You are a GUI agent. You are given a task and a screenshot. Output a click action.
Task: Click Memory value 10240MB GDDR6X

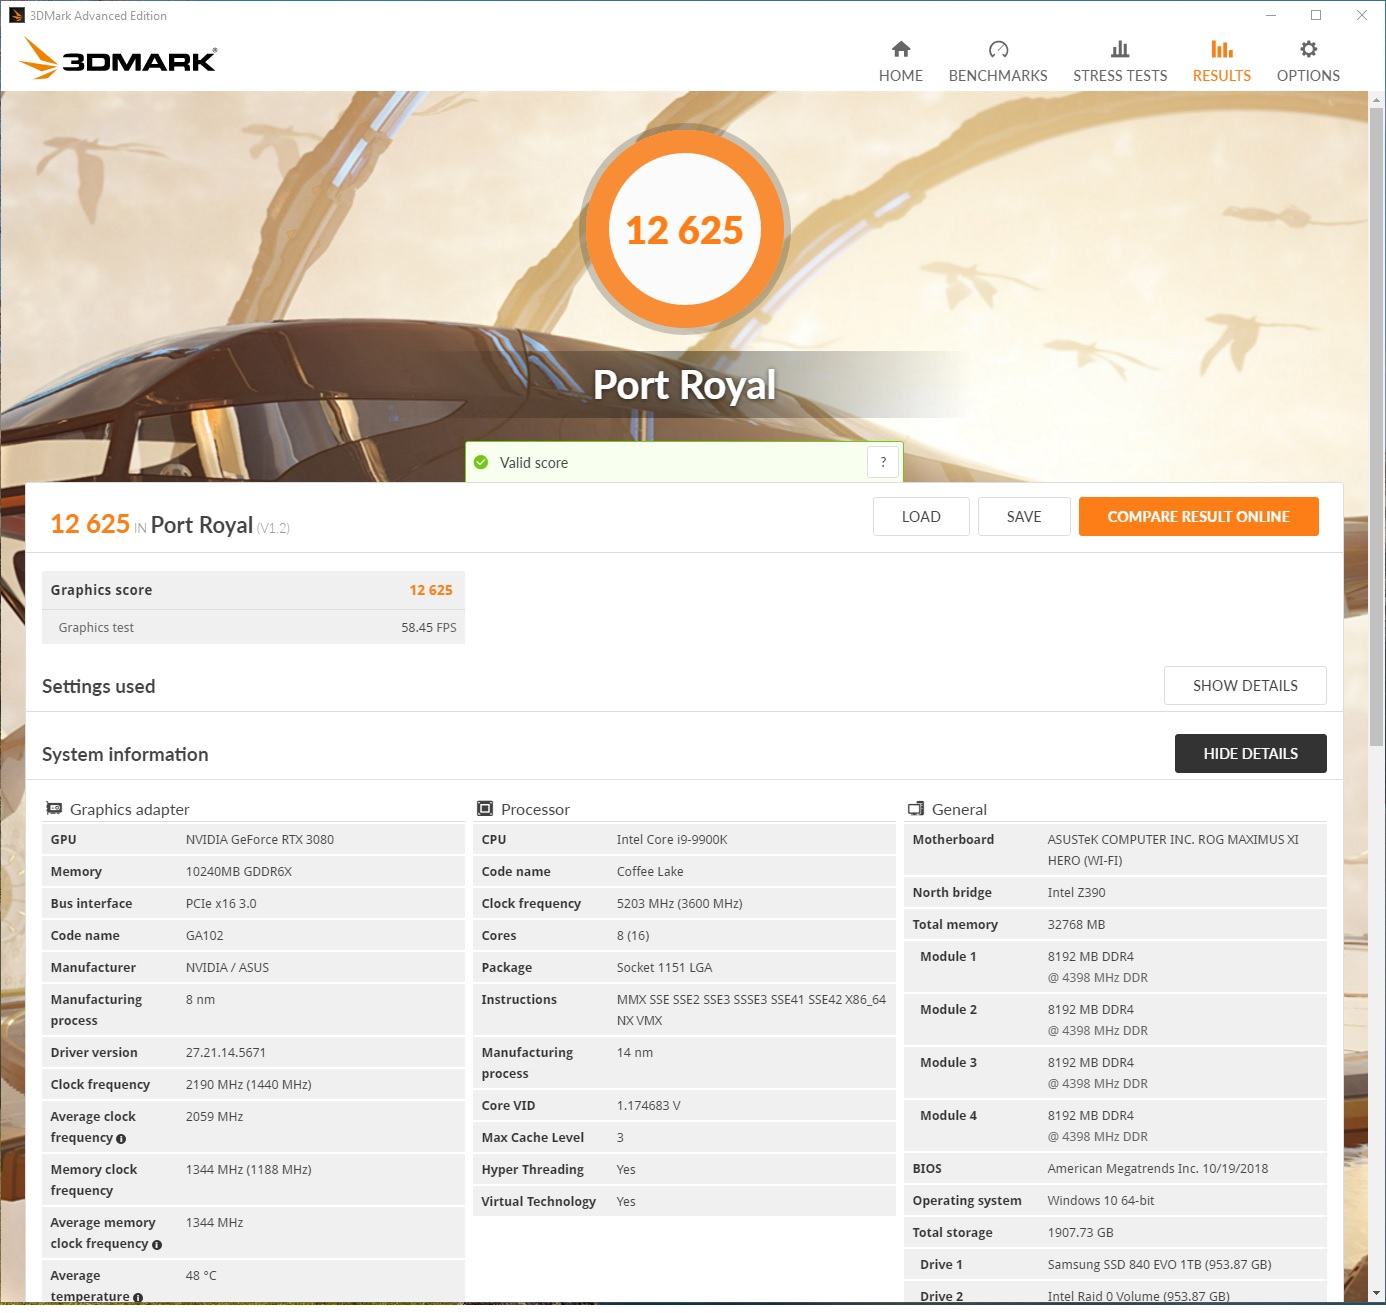(x=239, y=871)
